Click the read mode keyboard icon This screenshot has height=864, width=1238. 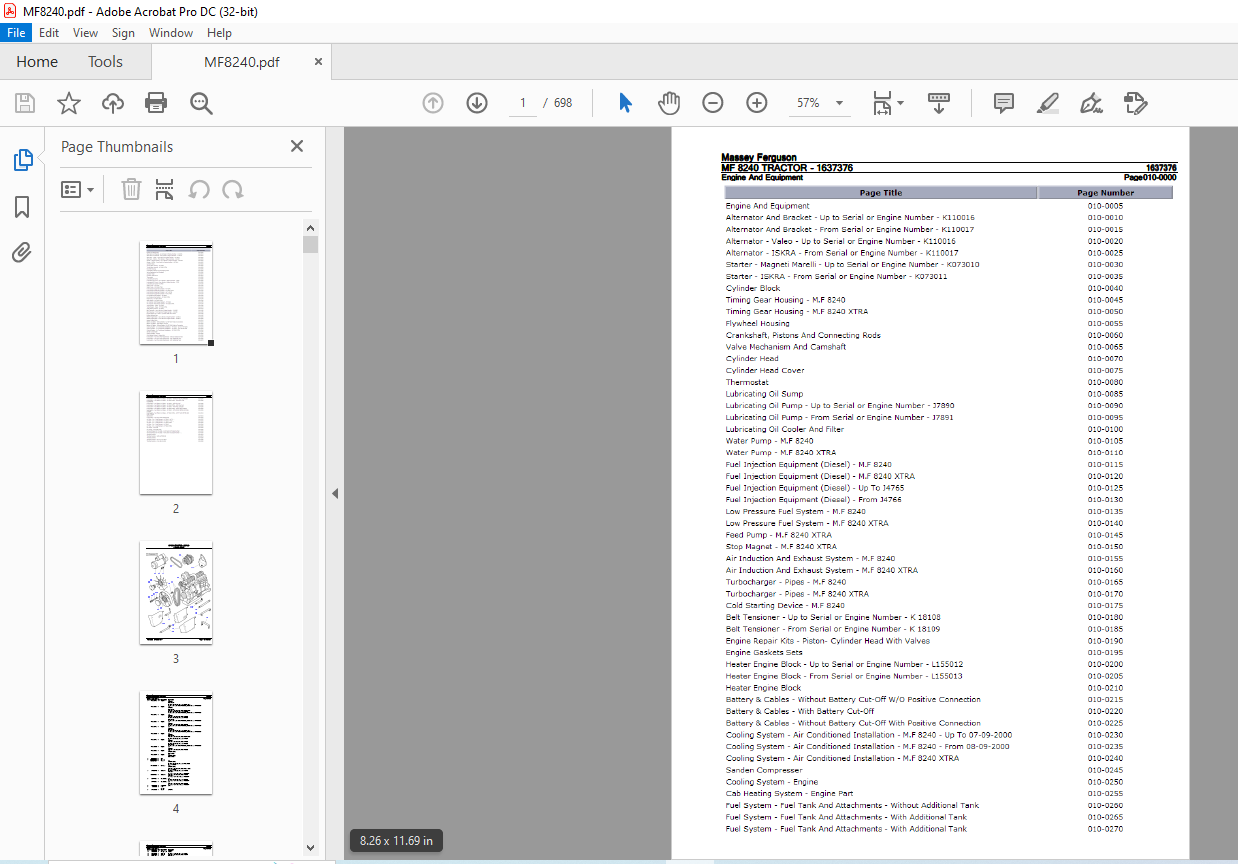coord(939,103)
